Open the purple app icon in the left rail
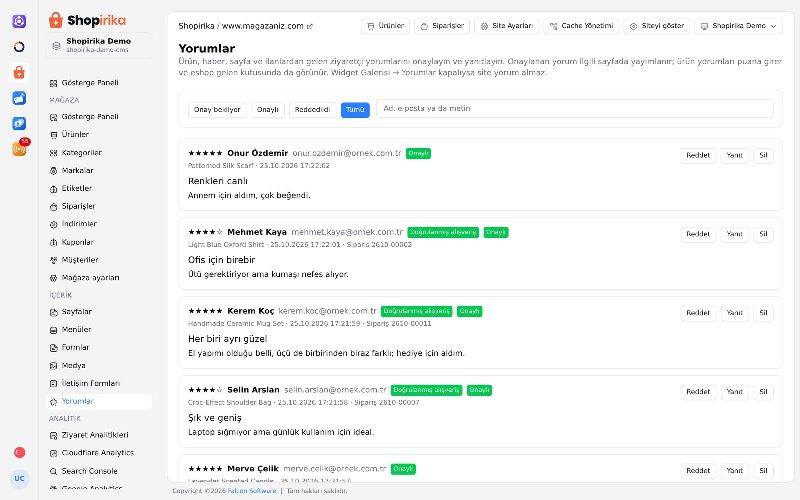The image size is (800, 500). 19,21
